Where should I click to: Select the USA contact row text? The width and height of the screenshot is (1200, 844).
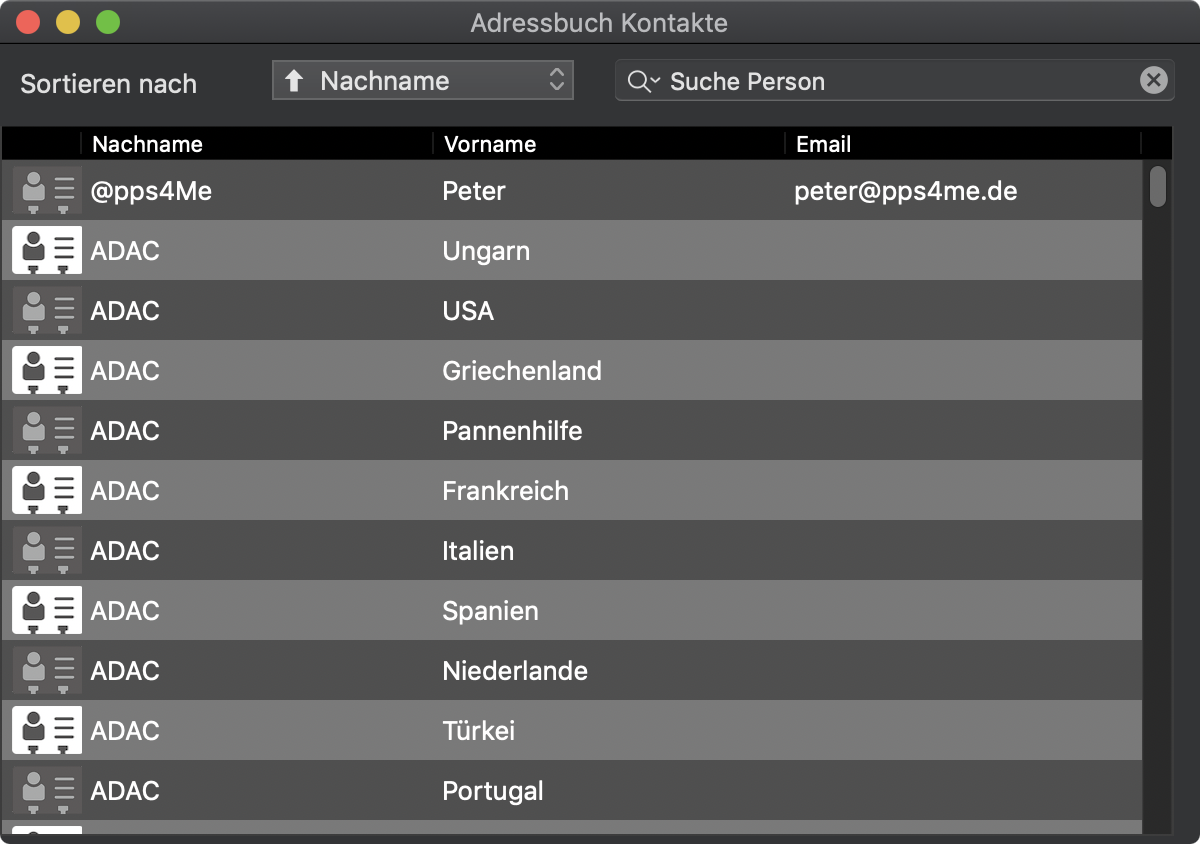coord(468,311)
